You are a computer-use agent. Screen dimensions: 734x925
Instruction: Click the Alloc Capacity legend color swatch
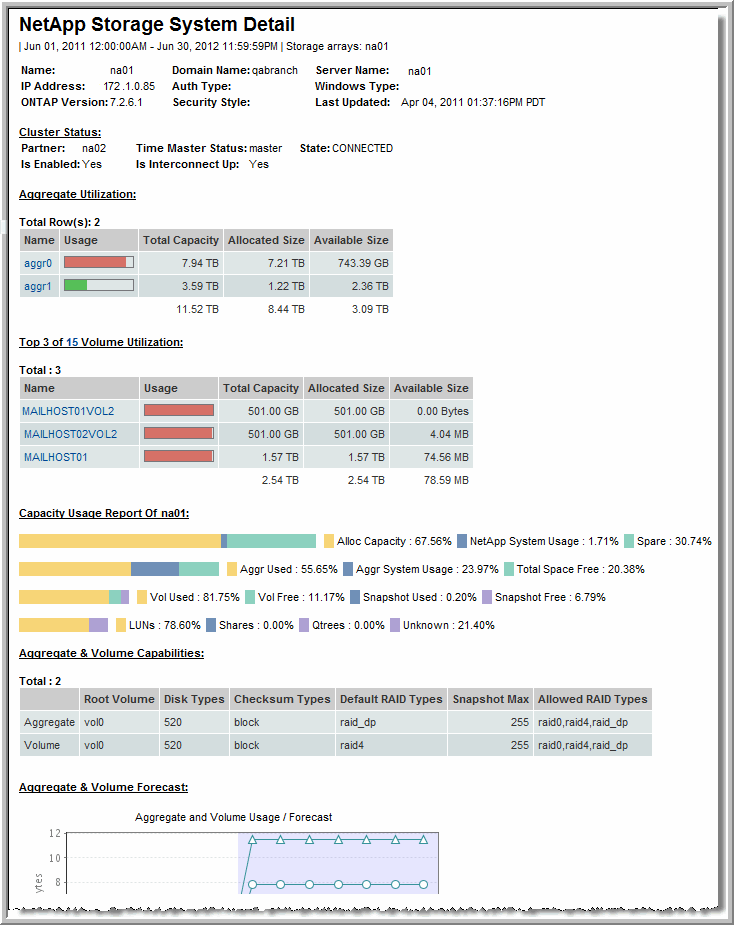click(x=329, y=541)
